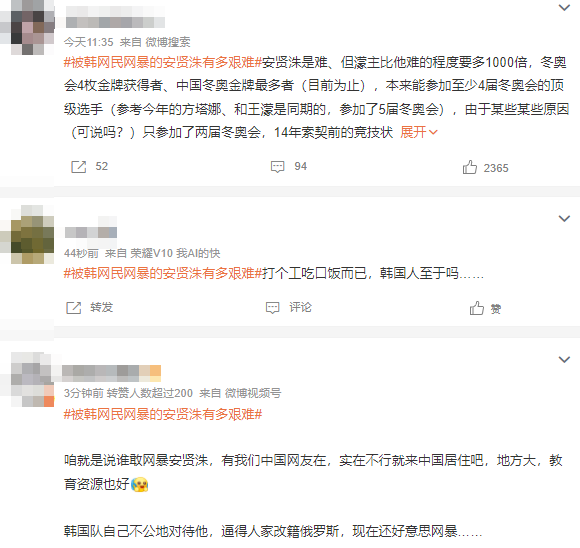Click repost icon on first post with 52
This screenshot has height=548, width=580.
78,167
